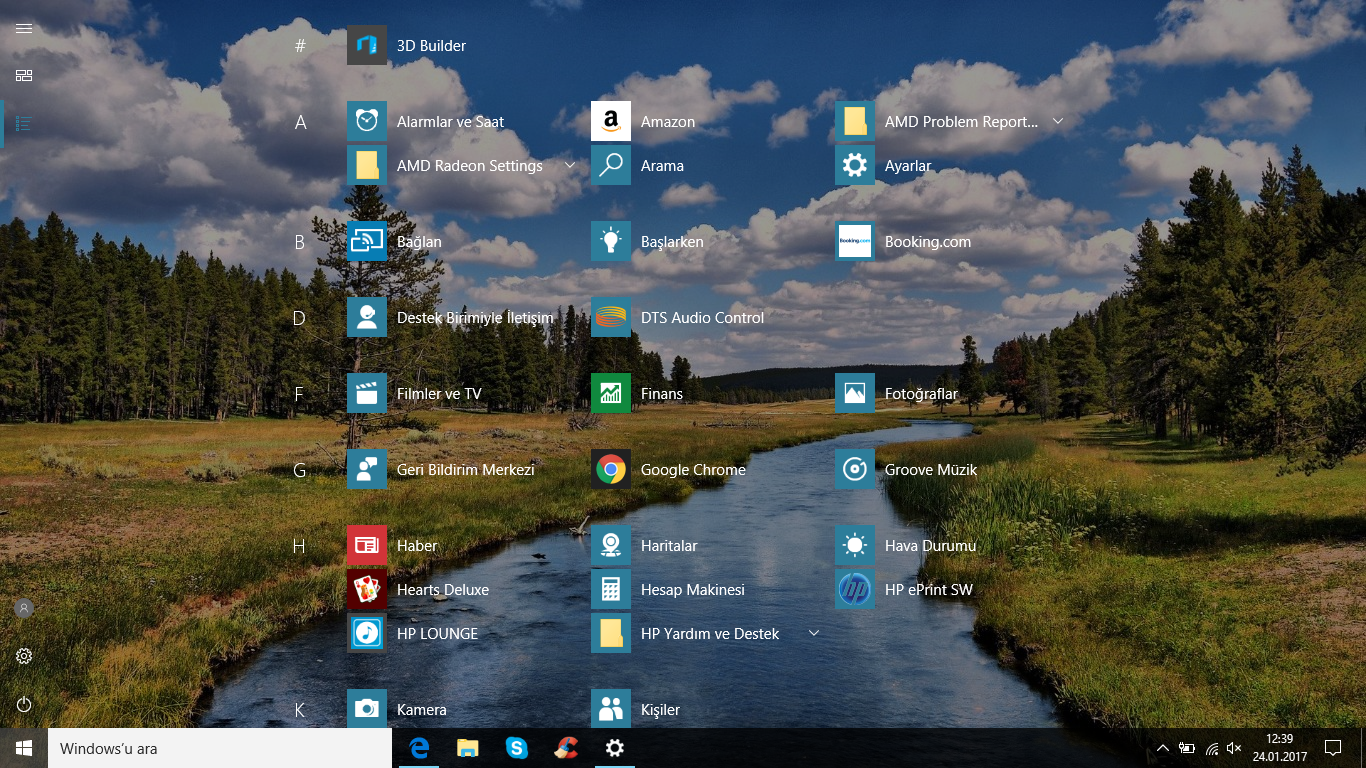Open the hamburger menu at top left
1366x768 pixels.
[24, 29]
